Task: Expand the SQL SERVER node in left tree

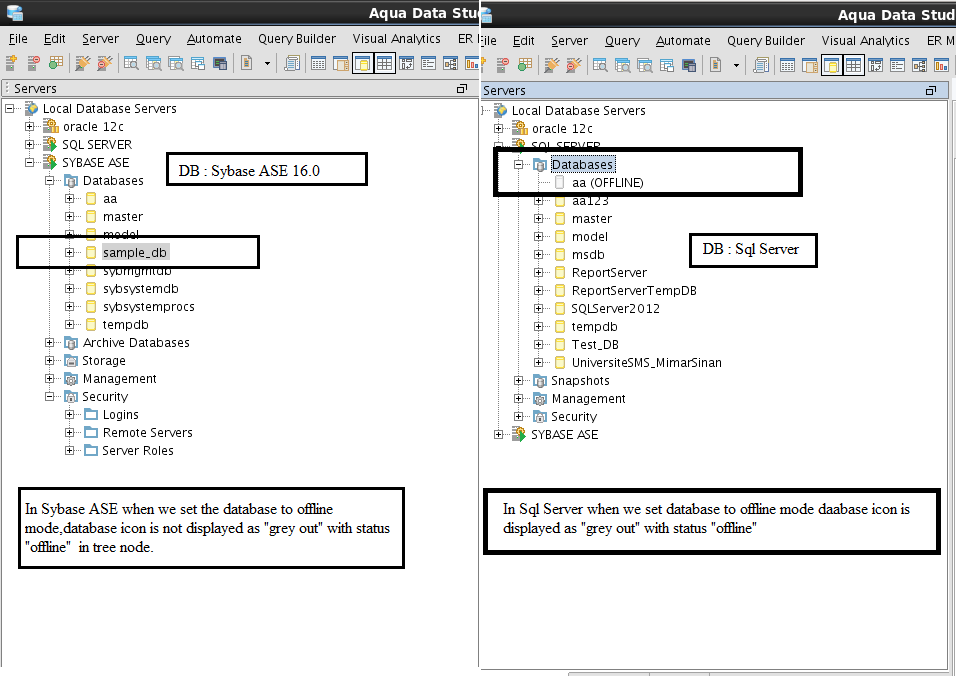Action: click(x=29, y=145)
